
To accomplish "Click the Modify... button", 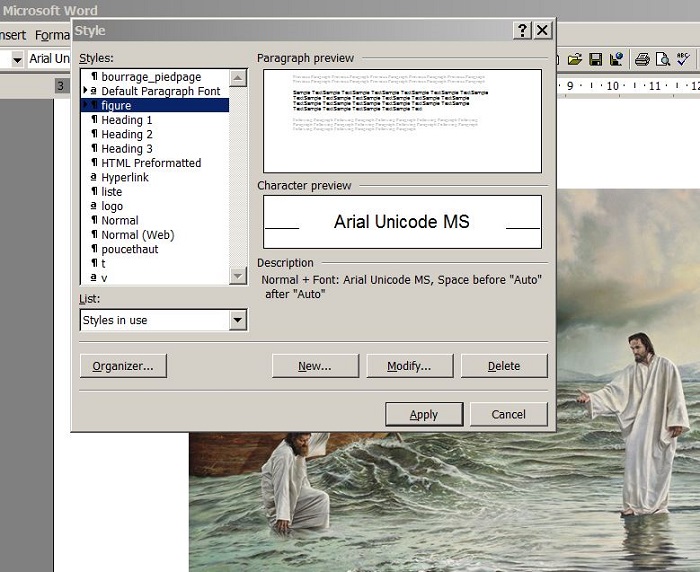I will pyautogui.click(x=409, y=366).
